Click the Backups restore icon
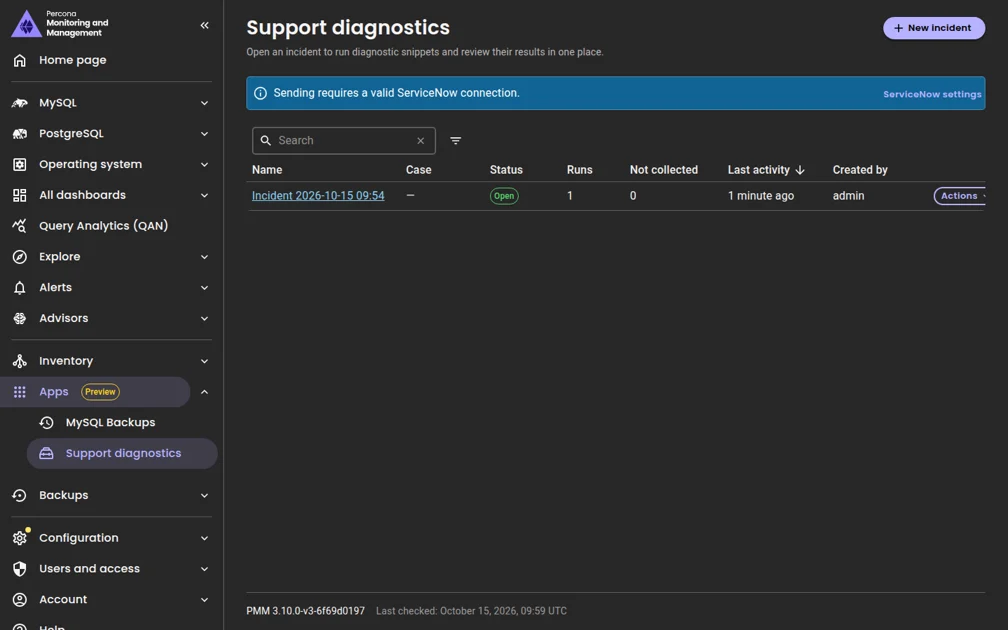Screen dimensions: 1008x630 pos(20,496)
